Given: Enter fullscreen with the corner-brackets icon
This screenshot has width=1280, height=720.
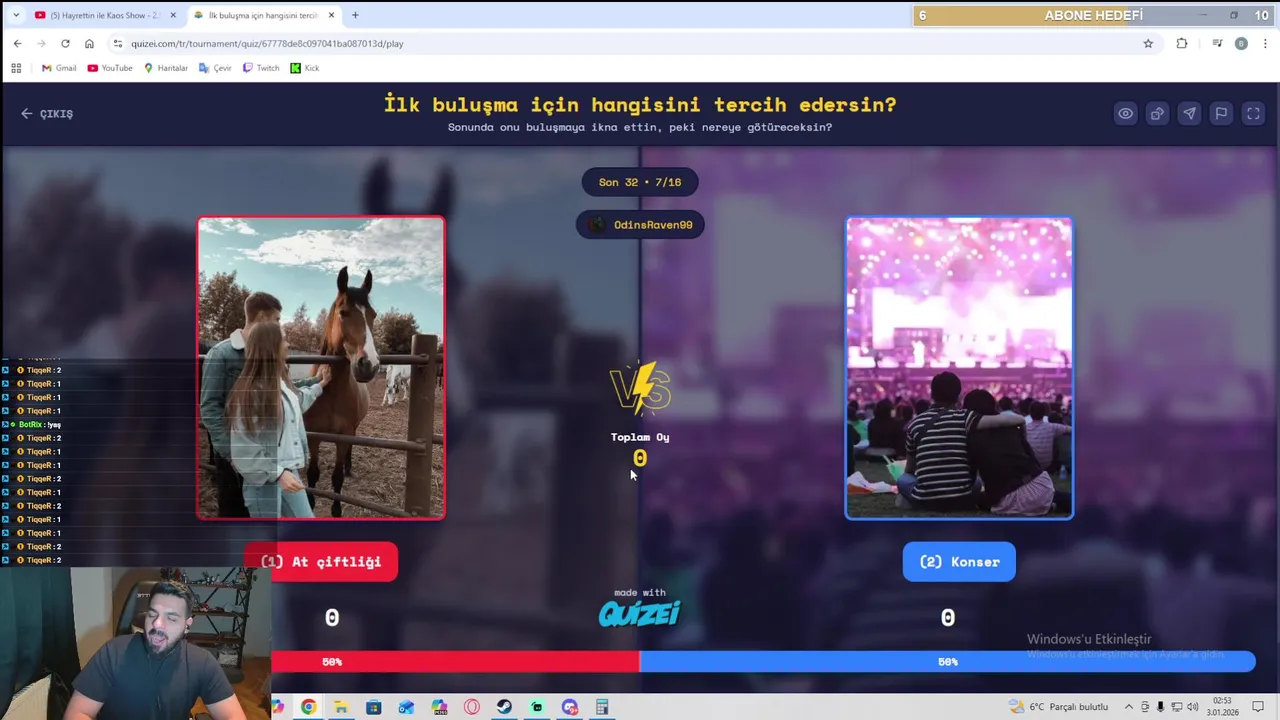Looking at the screenshot, I should [1253, 114].
